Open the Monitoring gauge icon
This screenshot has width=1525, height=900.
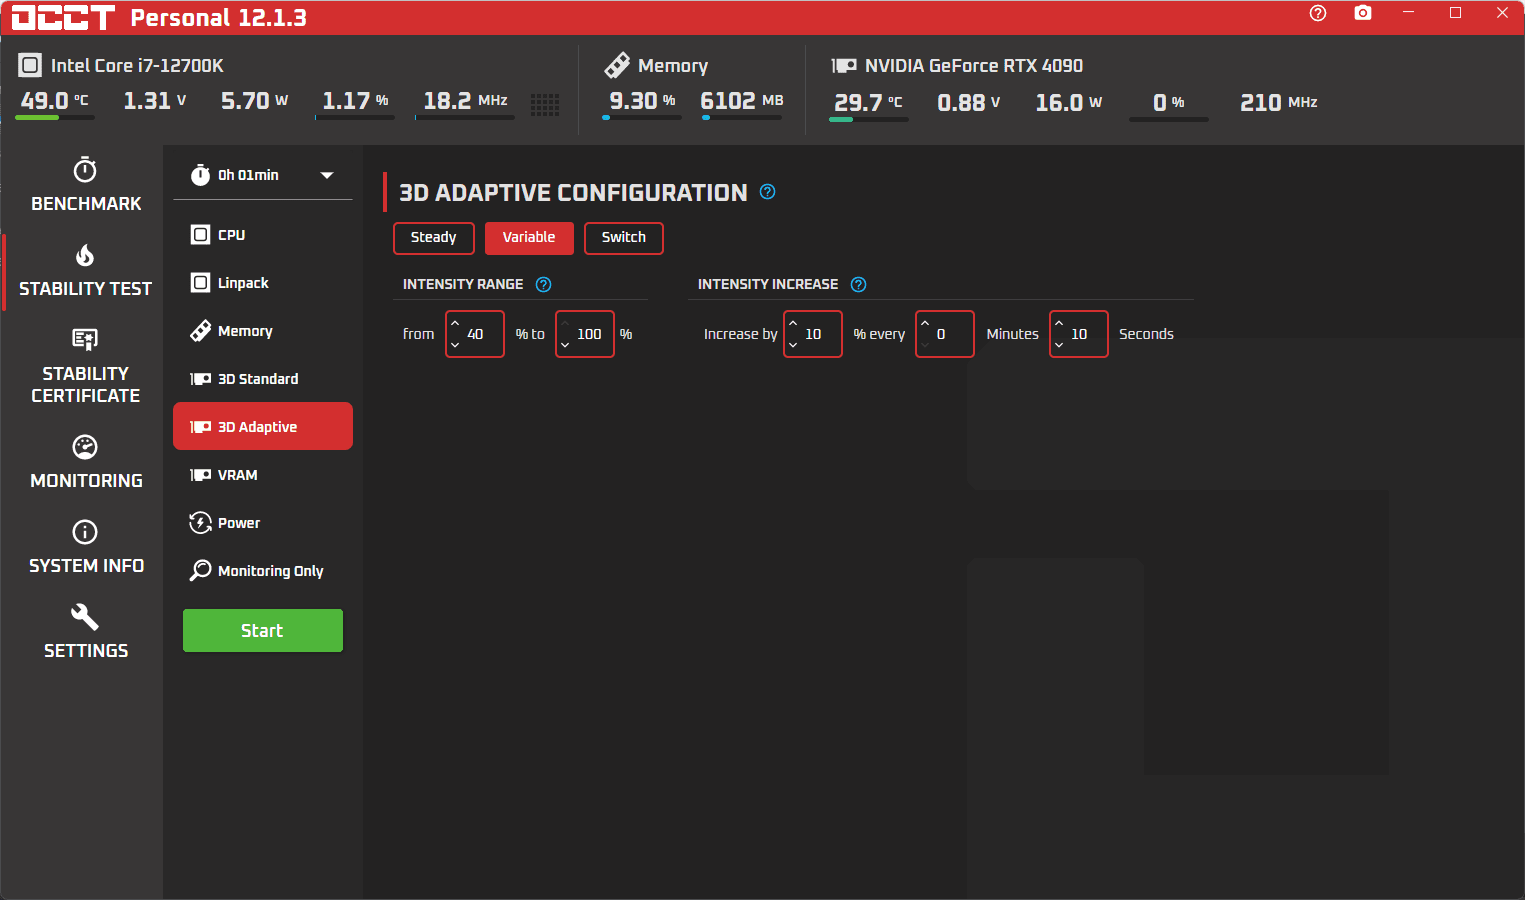[85, 447]
